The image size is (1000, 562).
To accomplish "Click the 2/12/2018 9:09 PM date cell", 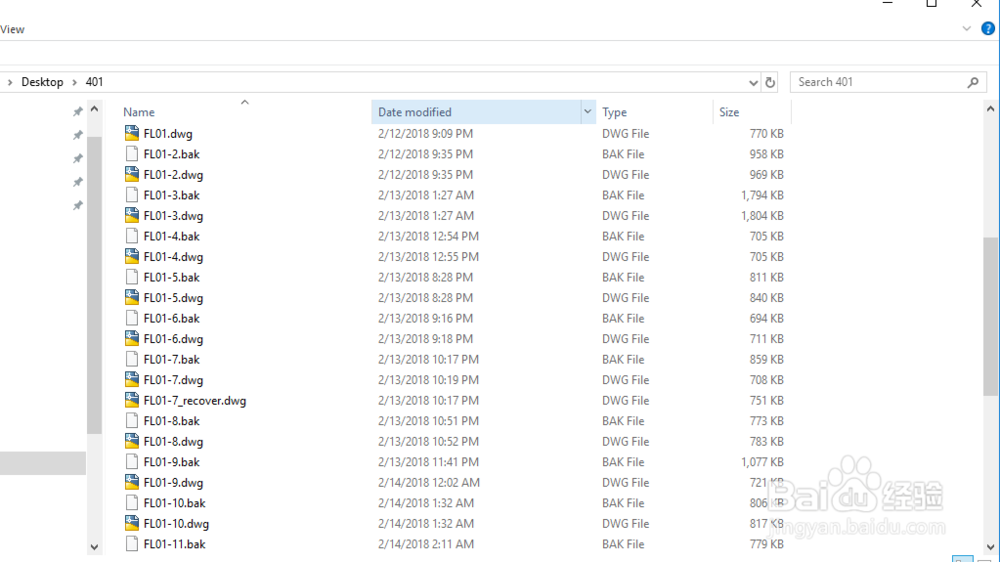I will click(425, 134).
